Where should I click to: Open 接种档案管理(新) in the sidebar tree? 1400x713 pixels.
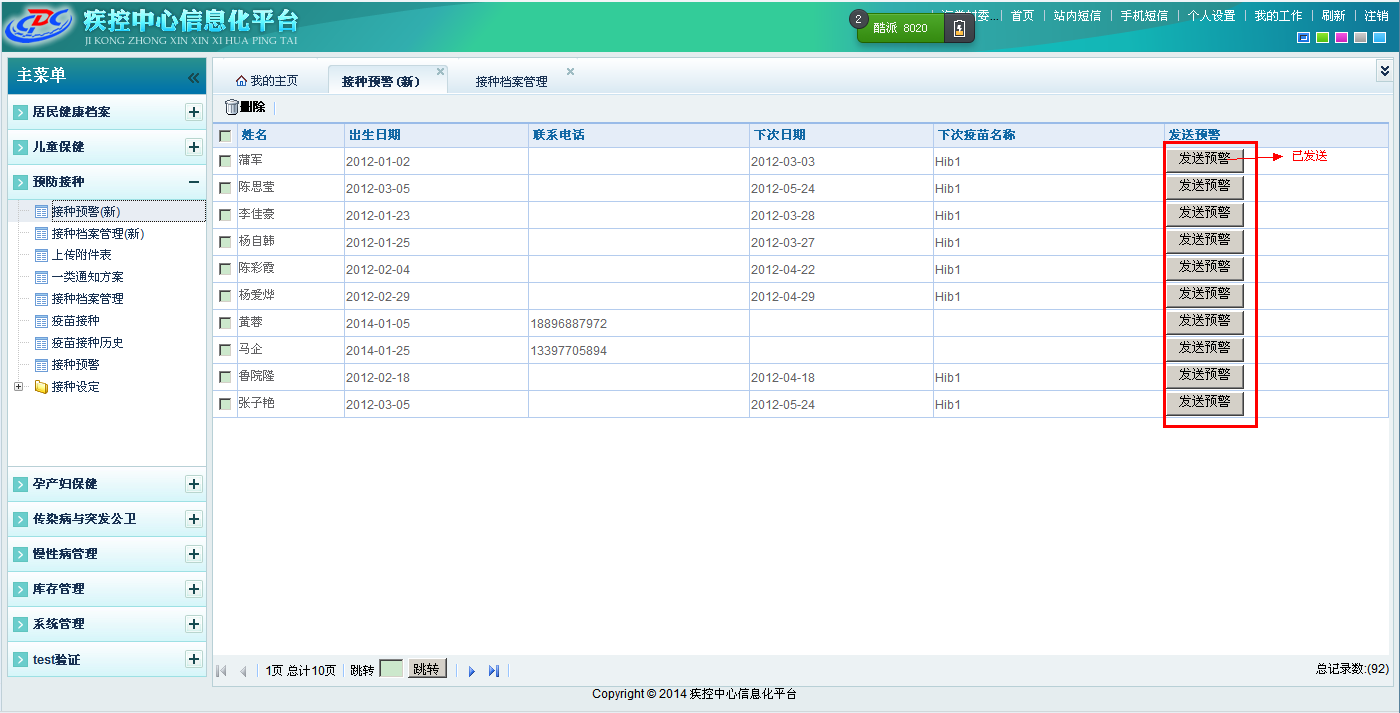pyautogui.click(x=98, y=234)
